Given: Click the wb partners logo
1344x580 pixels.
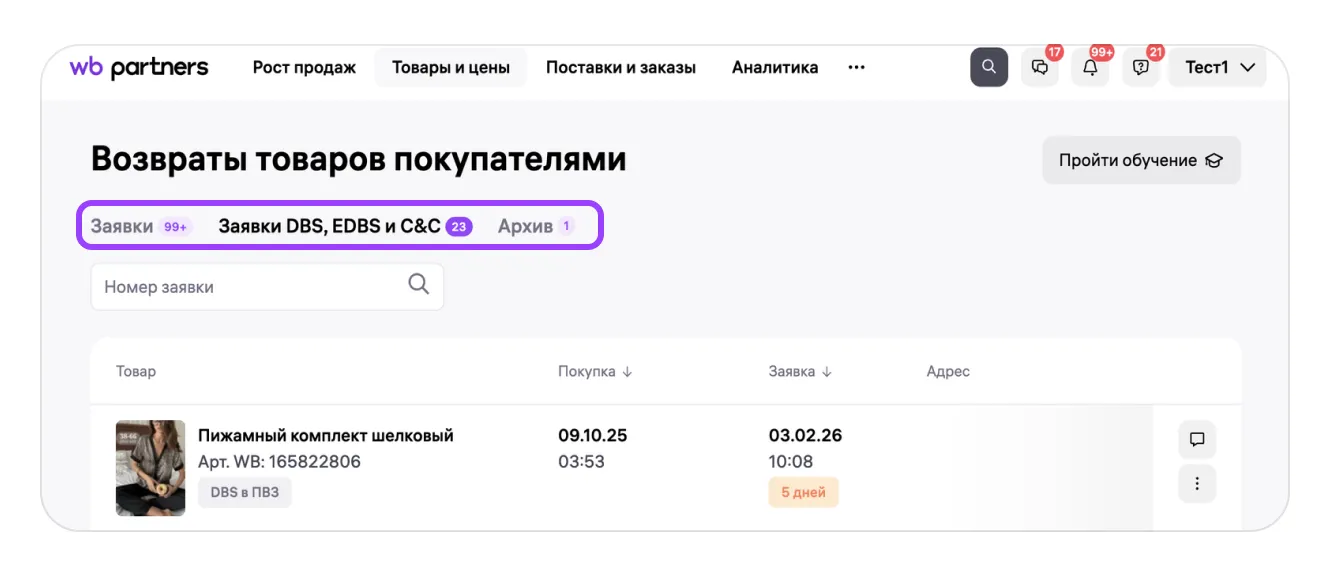Looking at the screenshot, I should (x=139, y=67).
